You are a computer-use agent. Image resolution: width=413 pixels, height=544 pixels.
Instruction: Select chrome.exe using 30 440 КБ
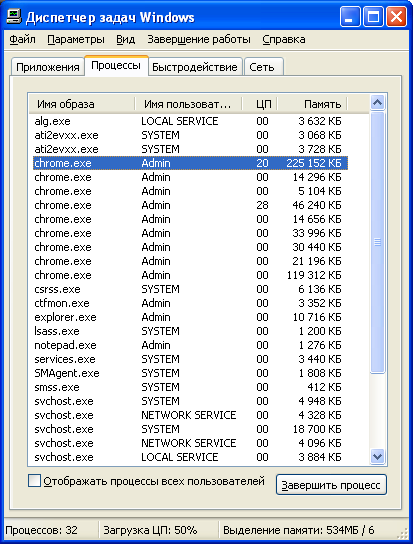coord(190,247)
